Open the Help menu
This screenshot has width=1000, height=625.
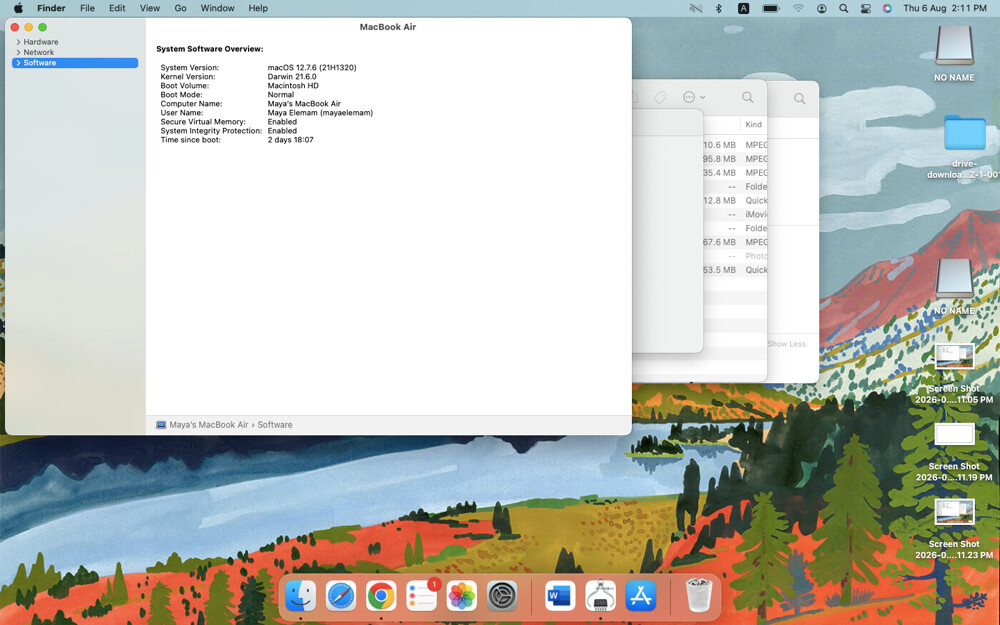[x=258, y=8]
